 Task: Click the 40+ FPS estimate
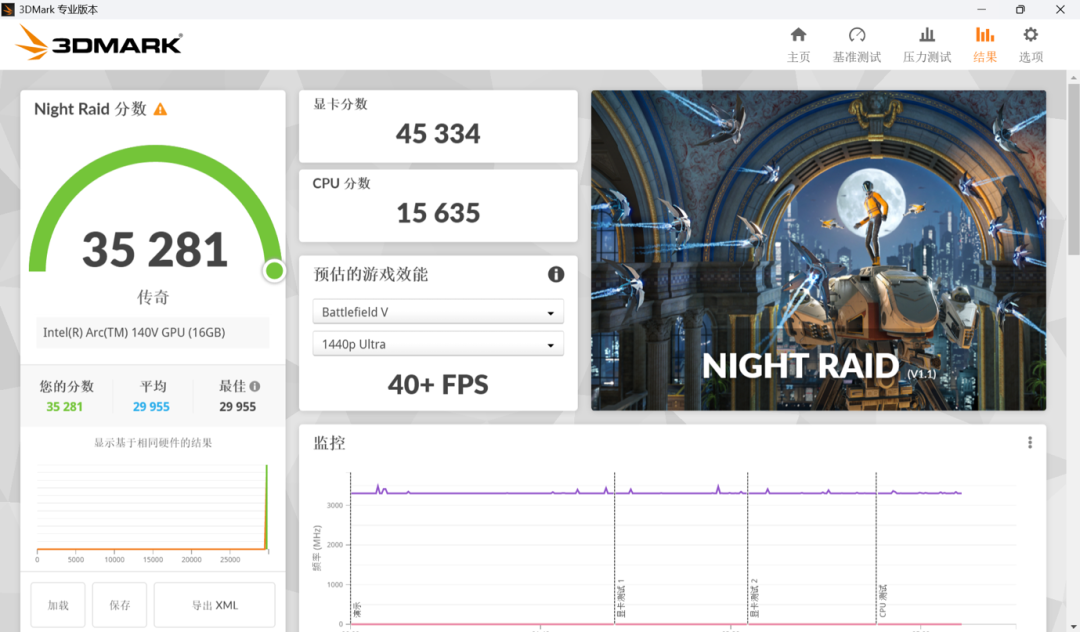(x=438, y=385)
